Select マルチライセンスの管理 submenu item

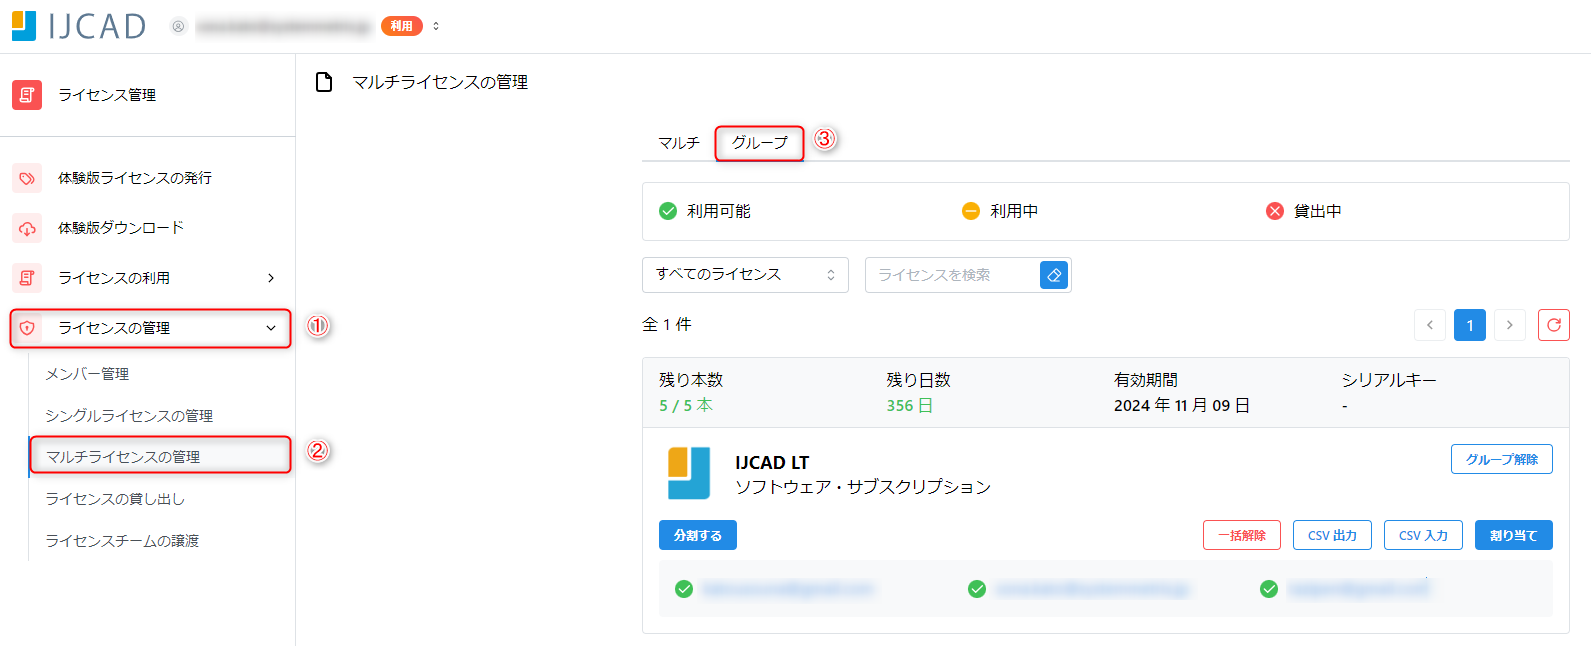pyautogui.click(x=160, y=455)
